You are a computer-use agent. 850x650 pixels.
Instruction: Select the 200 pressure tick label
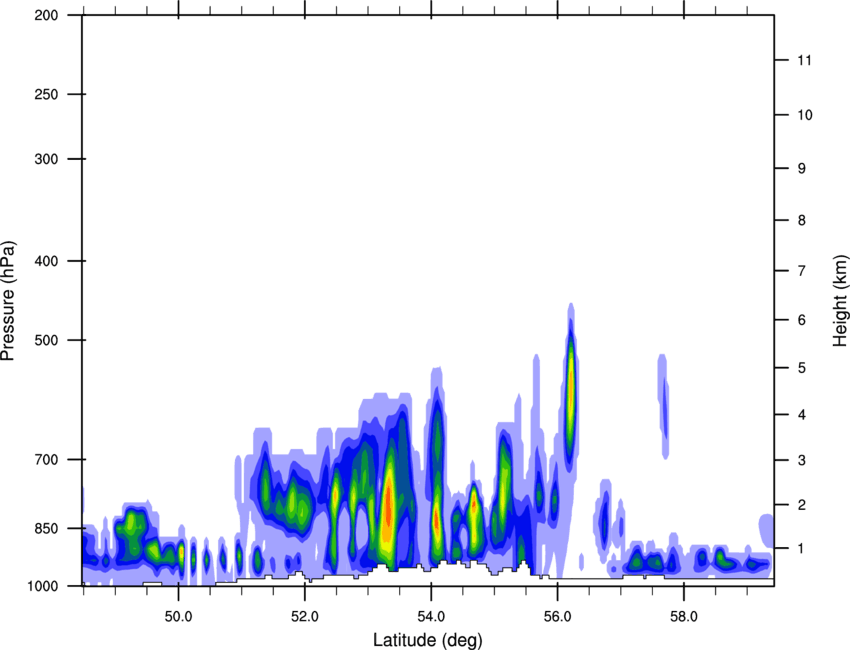tap(46, 15)
